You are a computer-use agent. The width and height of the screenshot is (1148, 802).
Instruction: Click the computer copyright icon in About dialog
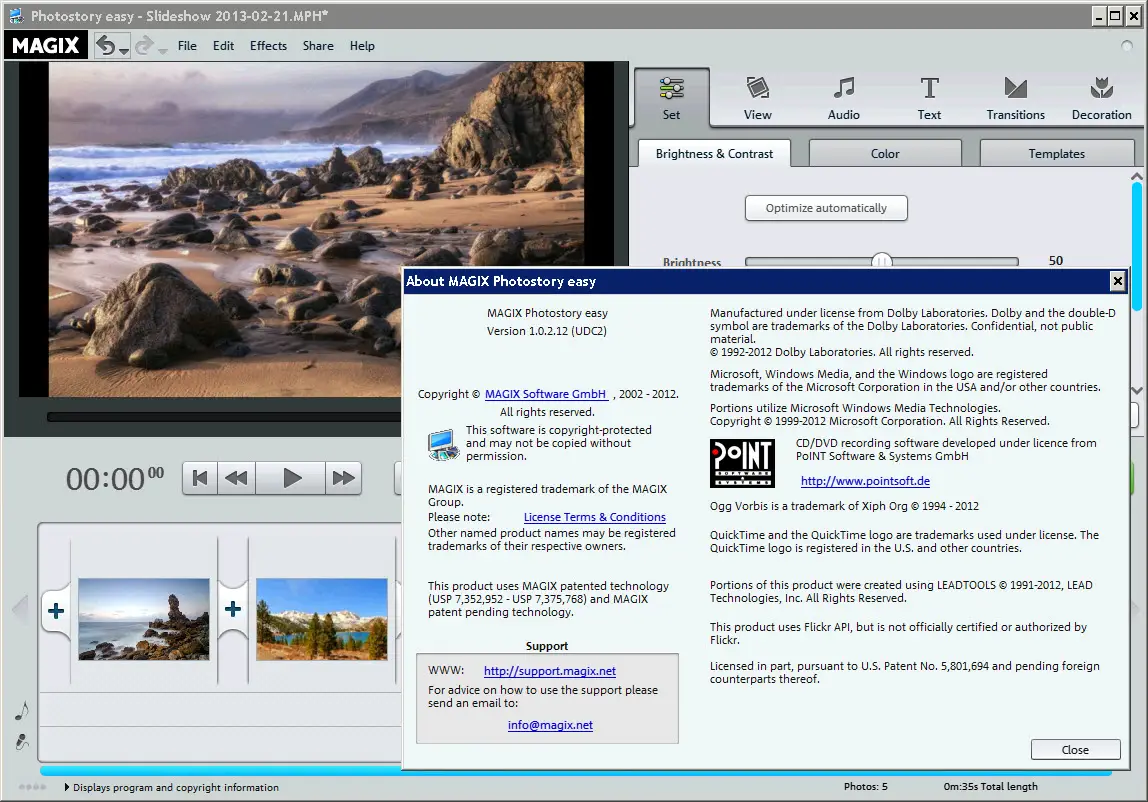coord(443,445)
